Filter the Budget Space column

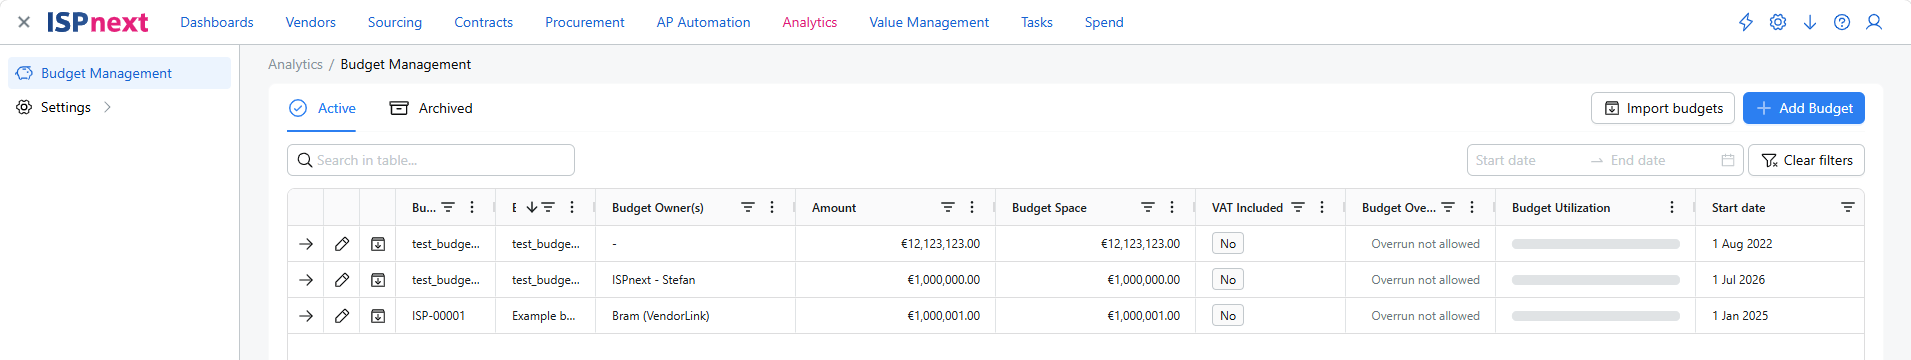1148,207
